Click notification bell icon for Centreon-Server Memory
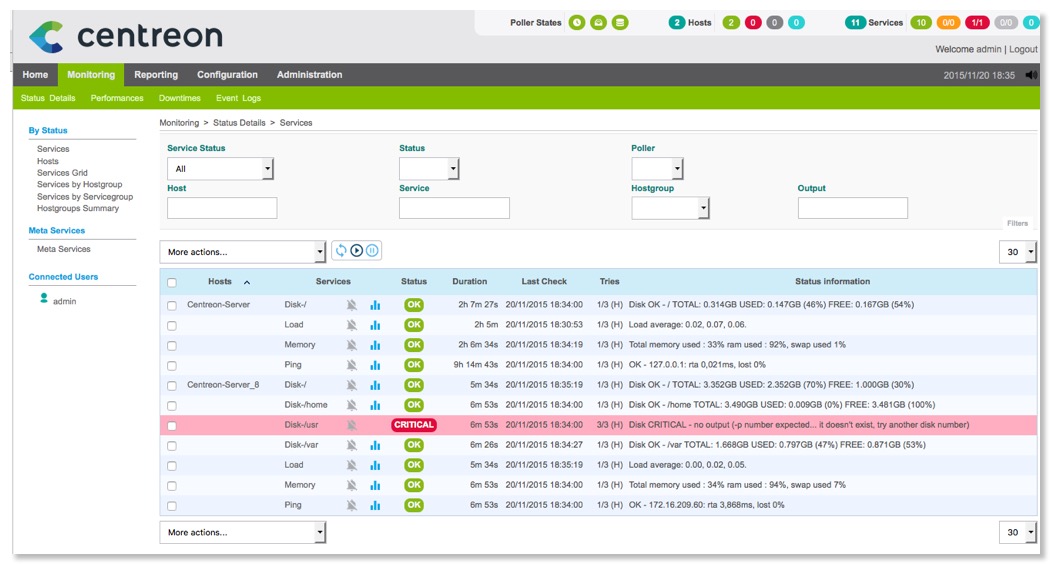The image size is (1050, 564). tap(352, 345)
